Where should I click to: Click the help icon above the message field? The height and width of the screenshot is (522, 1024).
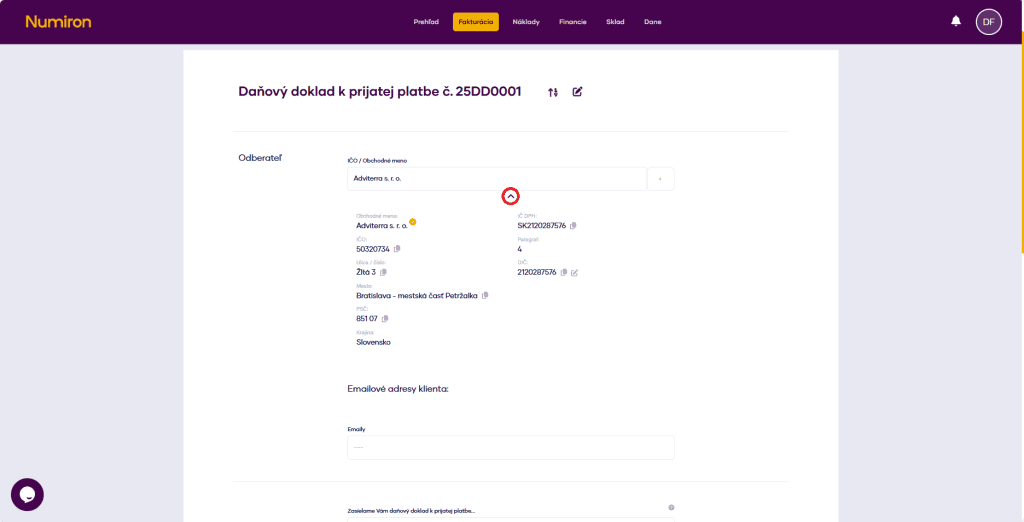click(x=671, y=507)
